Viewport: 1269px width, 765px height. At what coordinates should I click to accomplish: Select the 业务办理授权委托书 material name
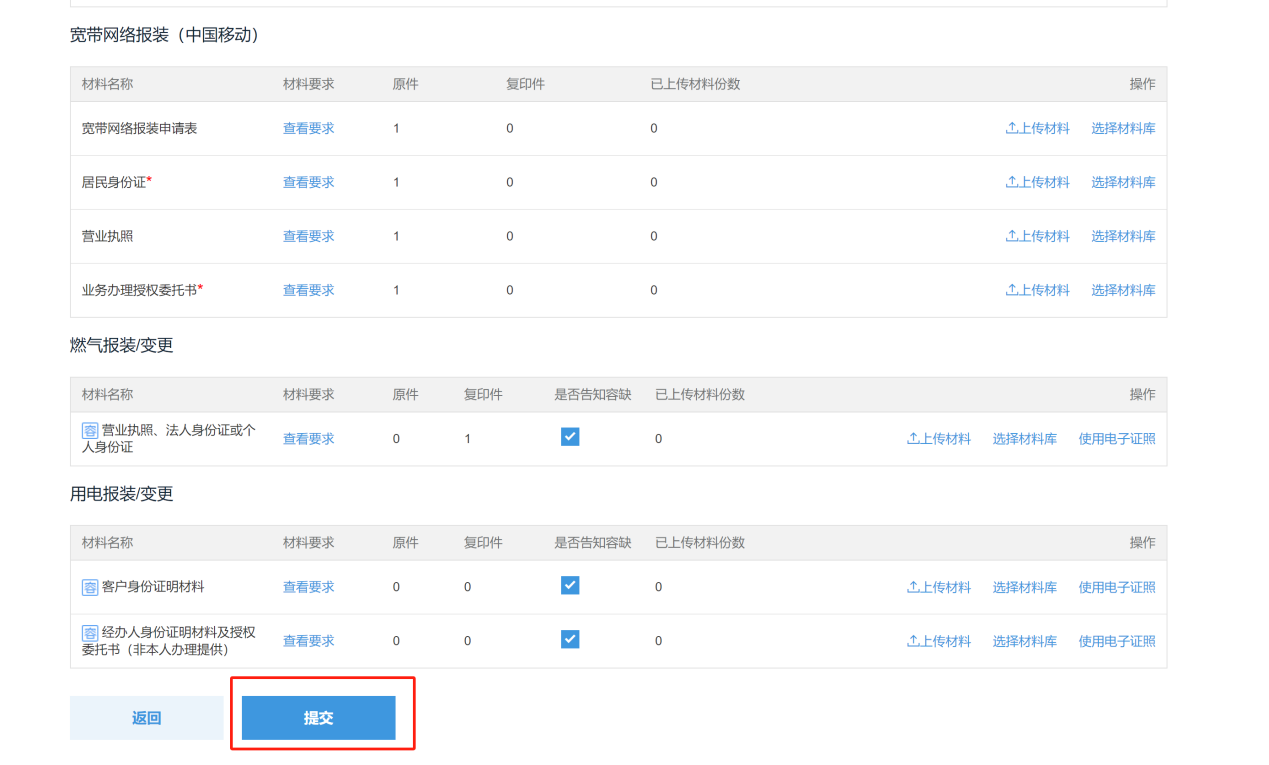pos(140,290)
